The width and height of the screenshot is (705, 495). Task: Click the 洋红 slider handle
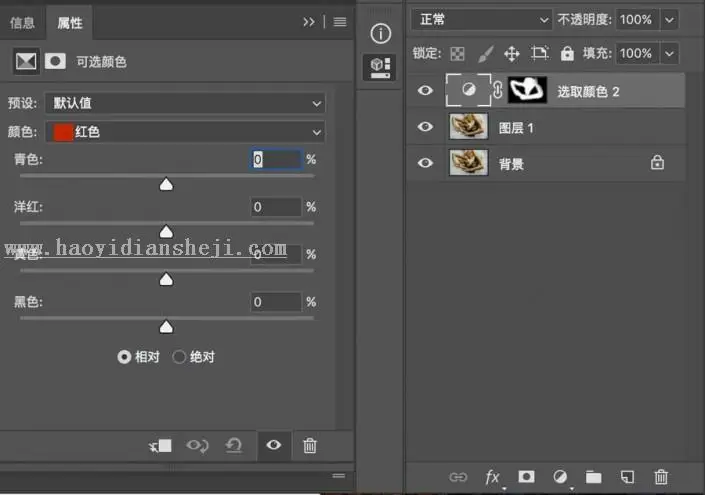166,232
